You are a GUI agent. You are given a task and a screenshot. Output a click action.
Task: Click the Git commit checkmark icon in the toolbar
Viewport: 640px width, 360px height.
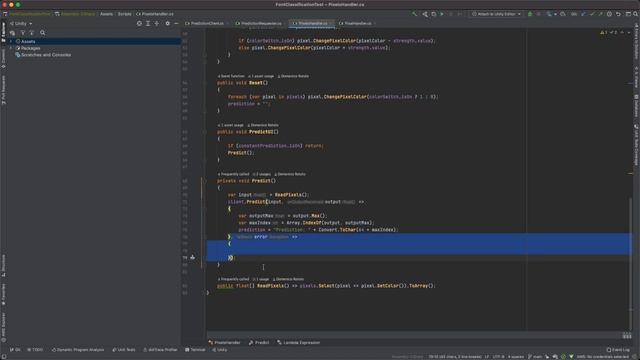point(592,14)
